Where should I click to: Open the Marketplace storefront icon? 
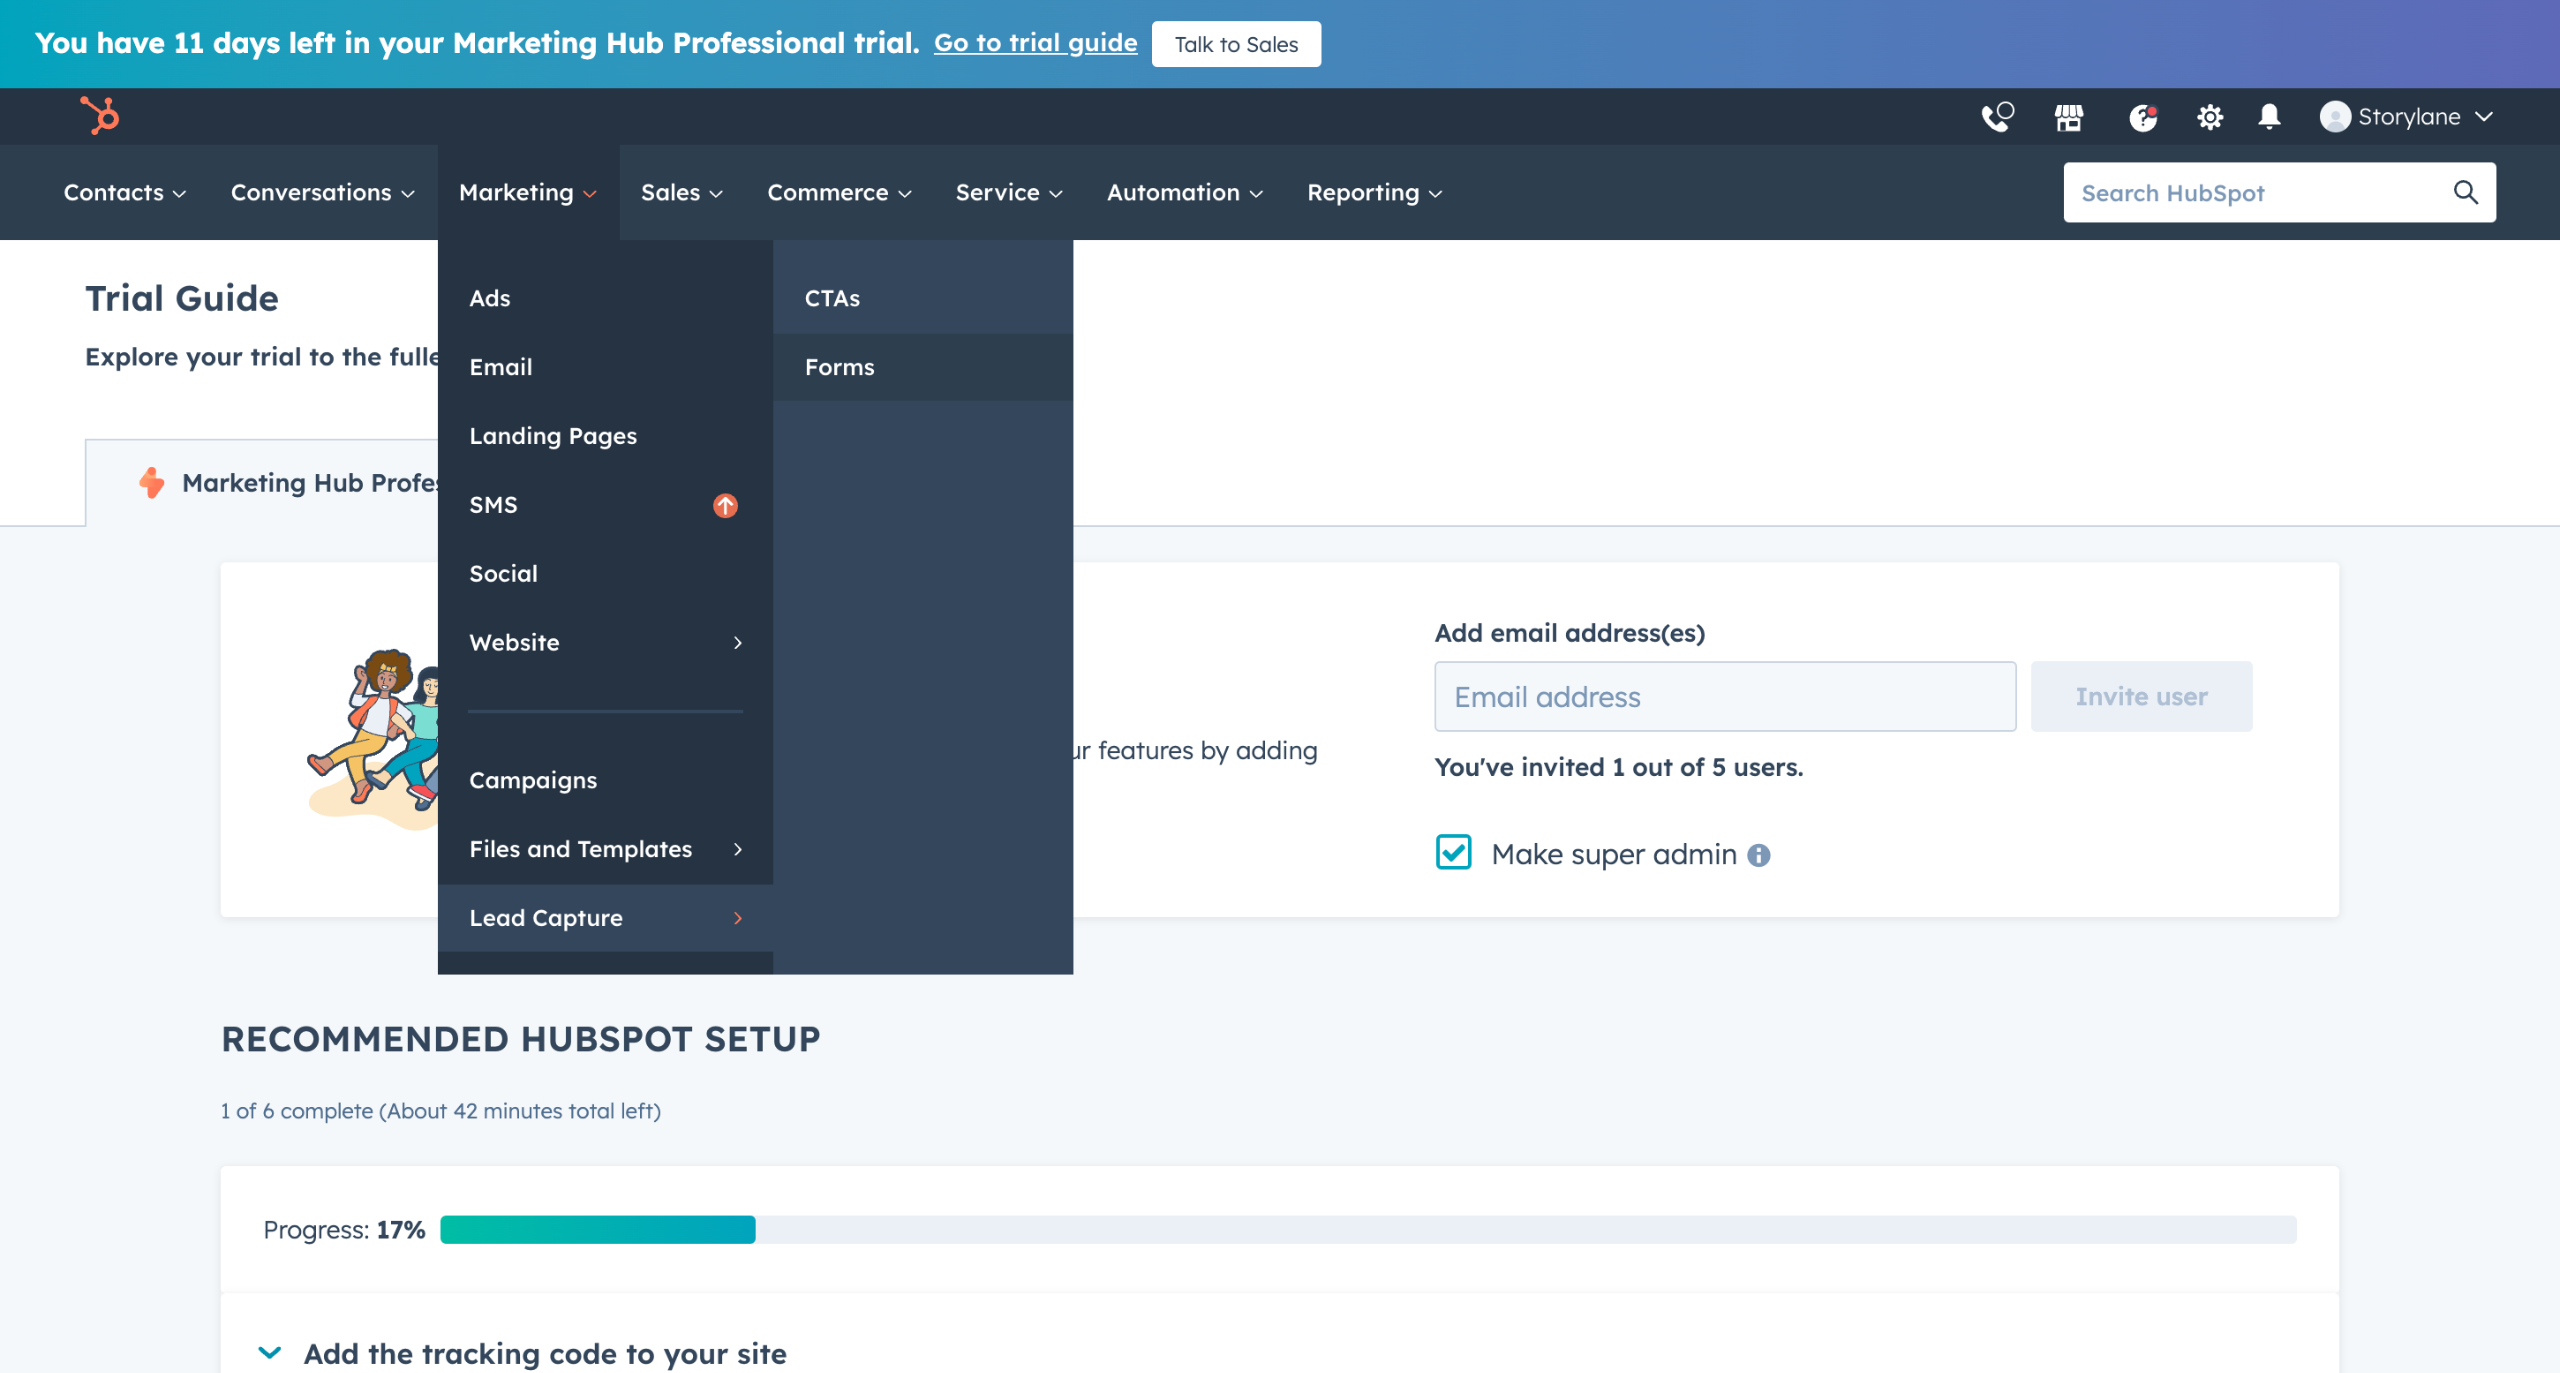click(x=2068, y=117)
